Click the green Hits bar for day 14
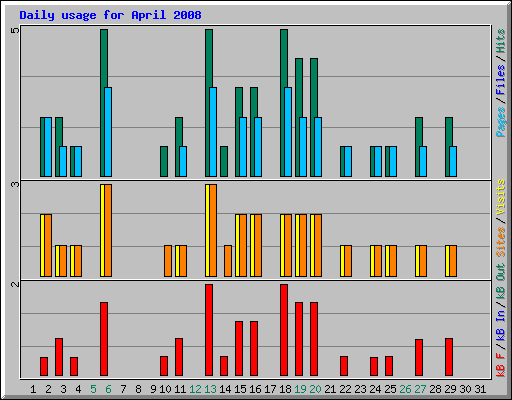Viewport: 512px width, 400px height. 224,161
